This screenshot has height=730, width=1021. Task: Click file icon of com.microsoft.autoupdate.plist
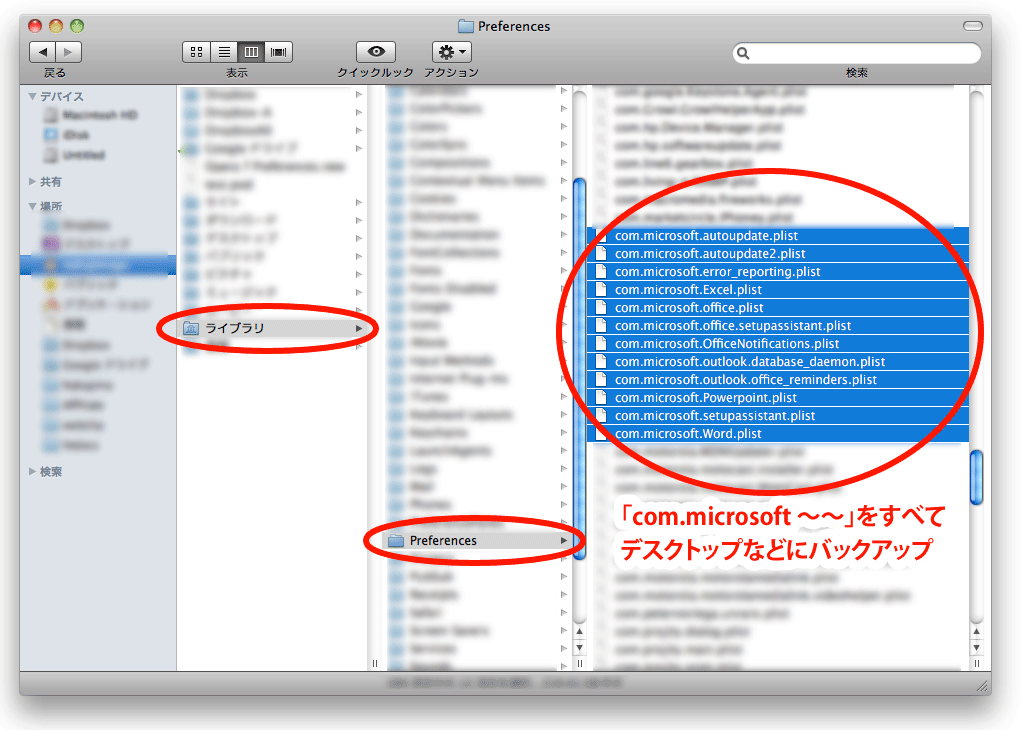(601, 236)
